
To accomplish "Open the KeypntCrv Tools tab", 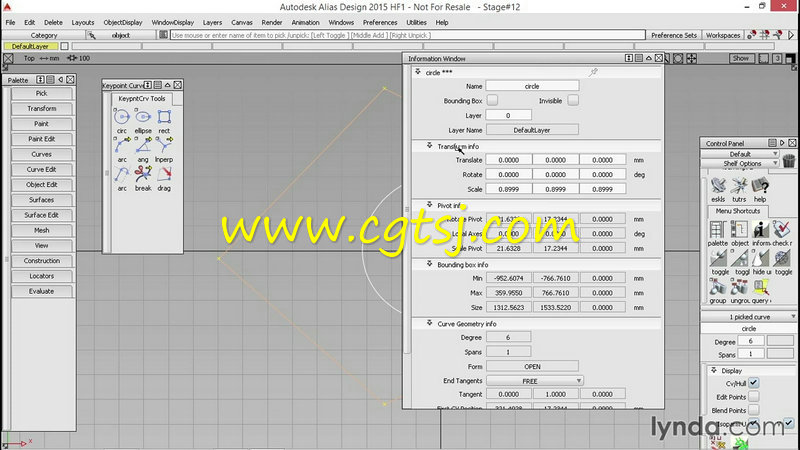I will [x=142, y=98].
